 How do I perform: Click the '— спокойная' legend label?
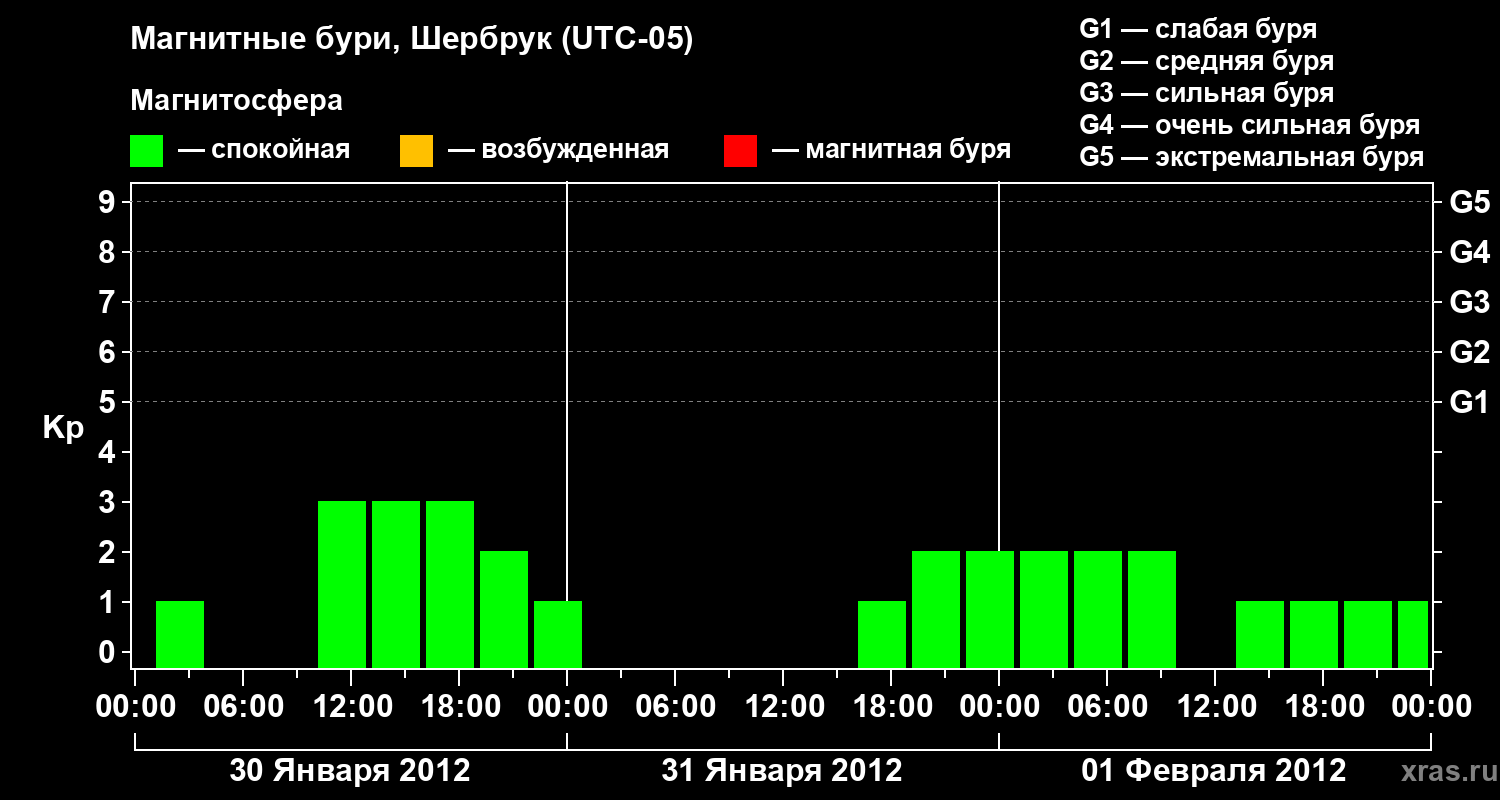click(264, 151)
